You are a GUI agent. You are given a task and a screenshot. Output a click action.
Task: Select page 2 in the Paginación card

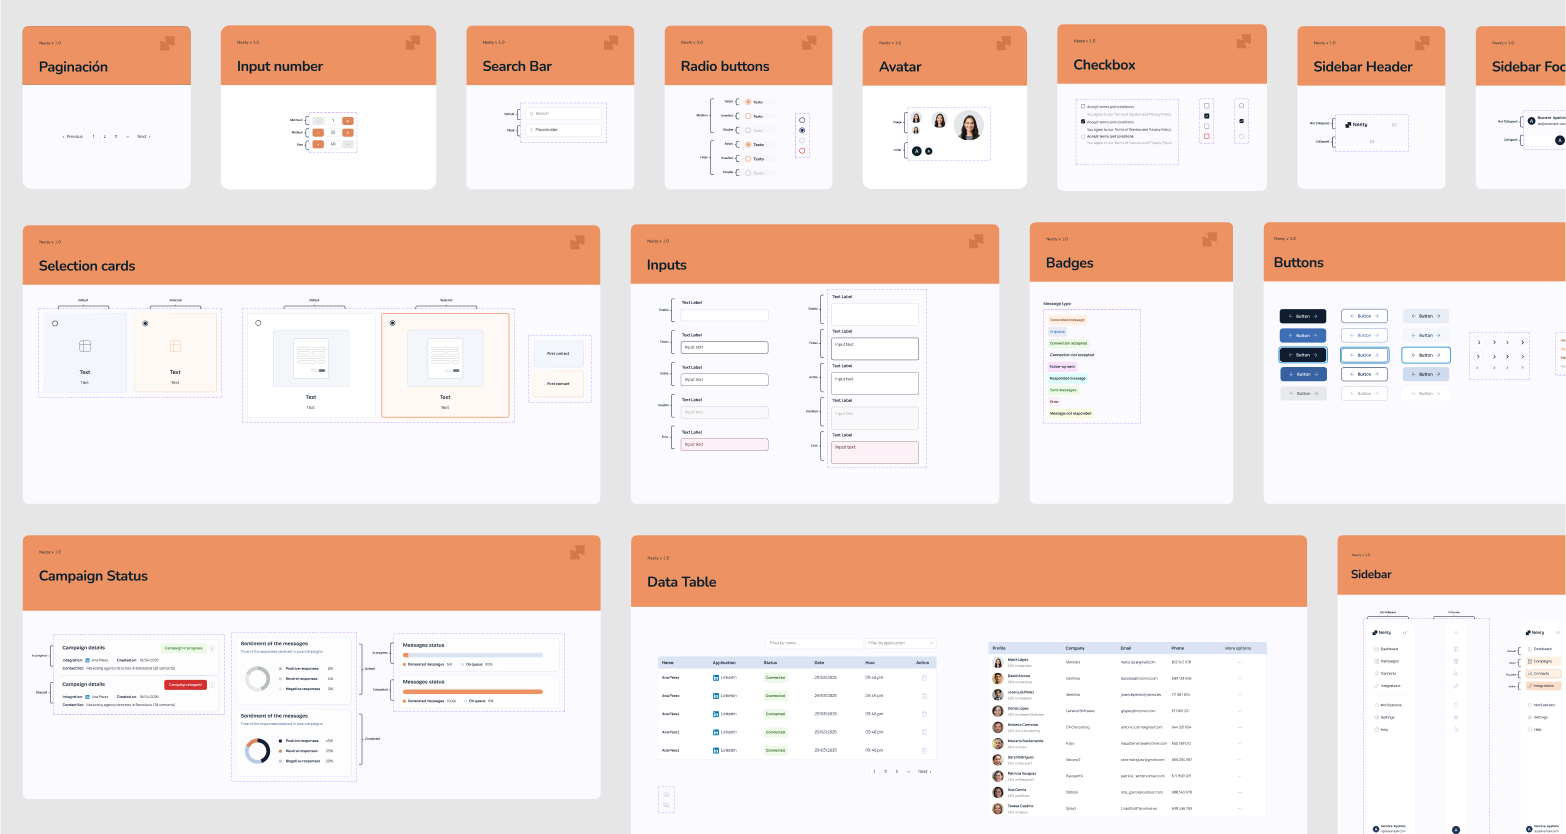pos(105,136)
